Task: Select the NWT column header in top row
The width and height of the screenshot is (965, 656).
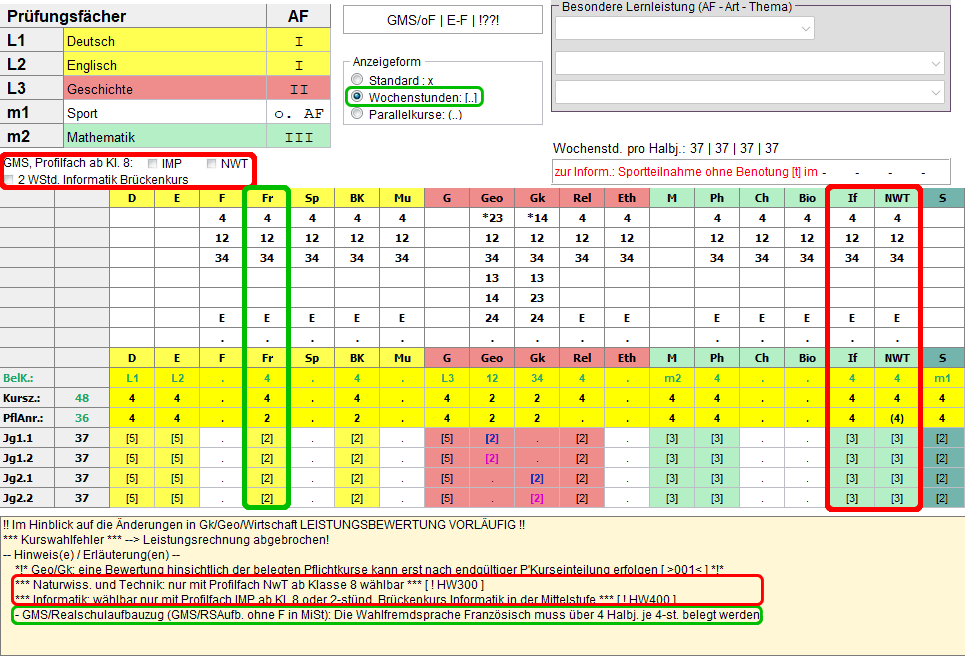Action: click(x=897, y=198)
